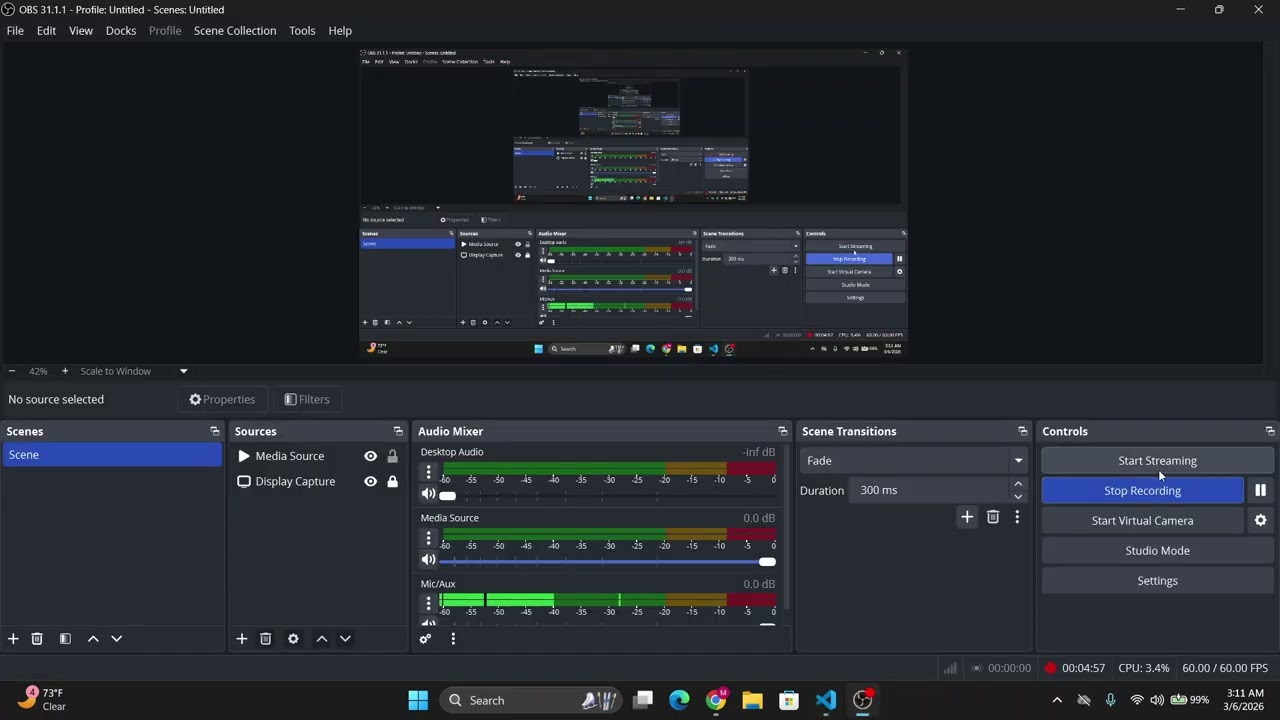Add a scene transition with plus icon
The height and width of the screenshot is (720, 1280).
click(967, 517)
